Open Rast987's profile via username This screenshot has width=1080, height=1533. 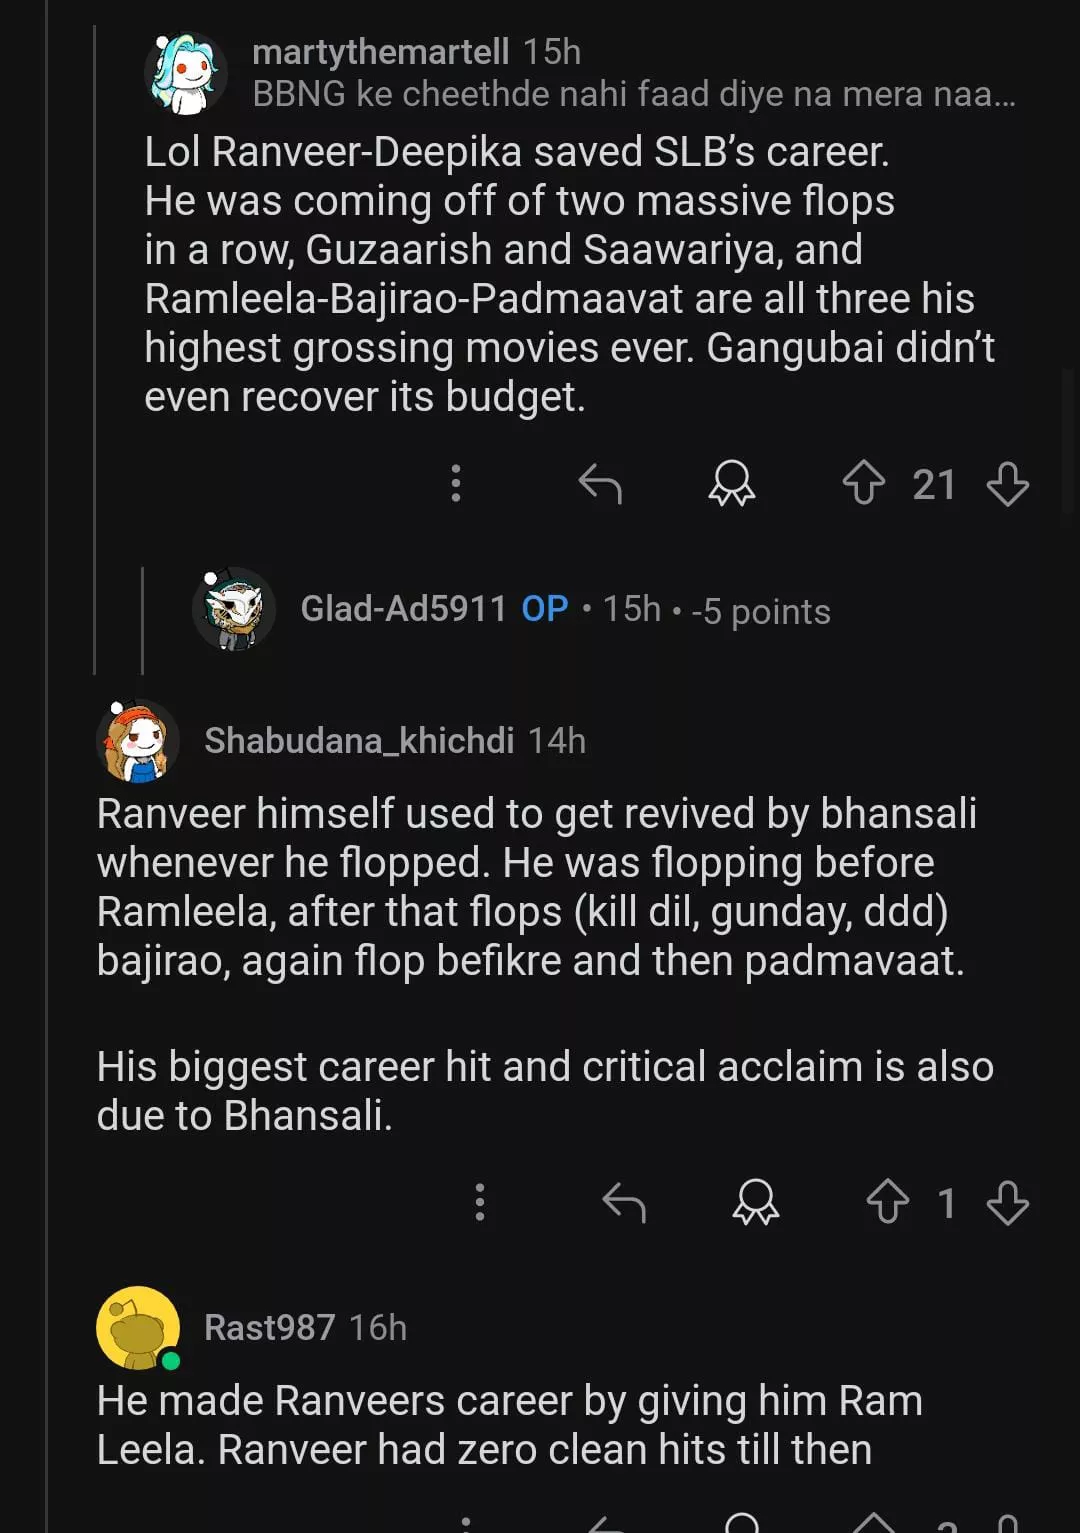tap(269, 1328)
